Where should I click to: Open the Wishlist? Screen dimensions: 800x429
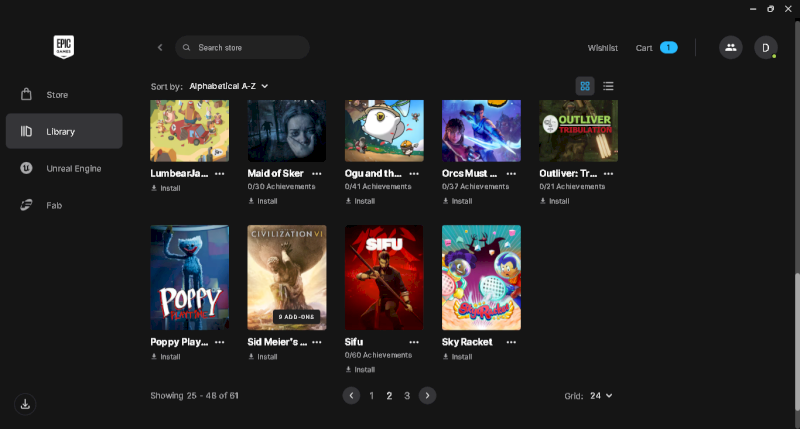coord(603,48)
